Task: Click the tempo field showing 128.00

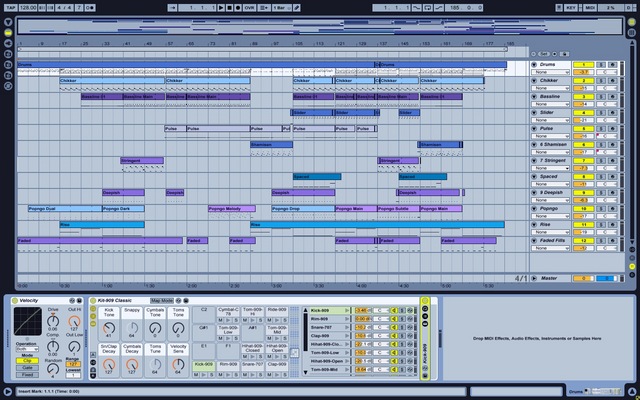Action: [27, 8]
